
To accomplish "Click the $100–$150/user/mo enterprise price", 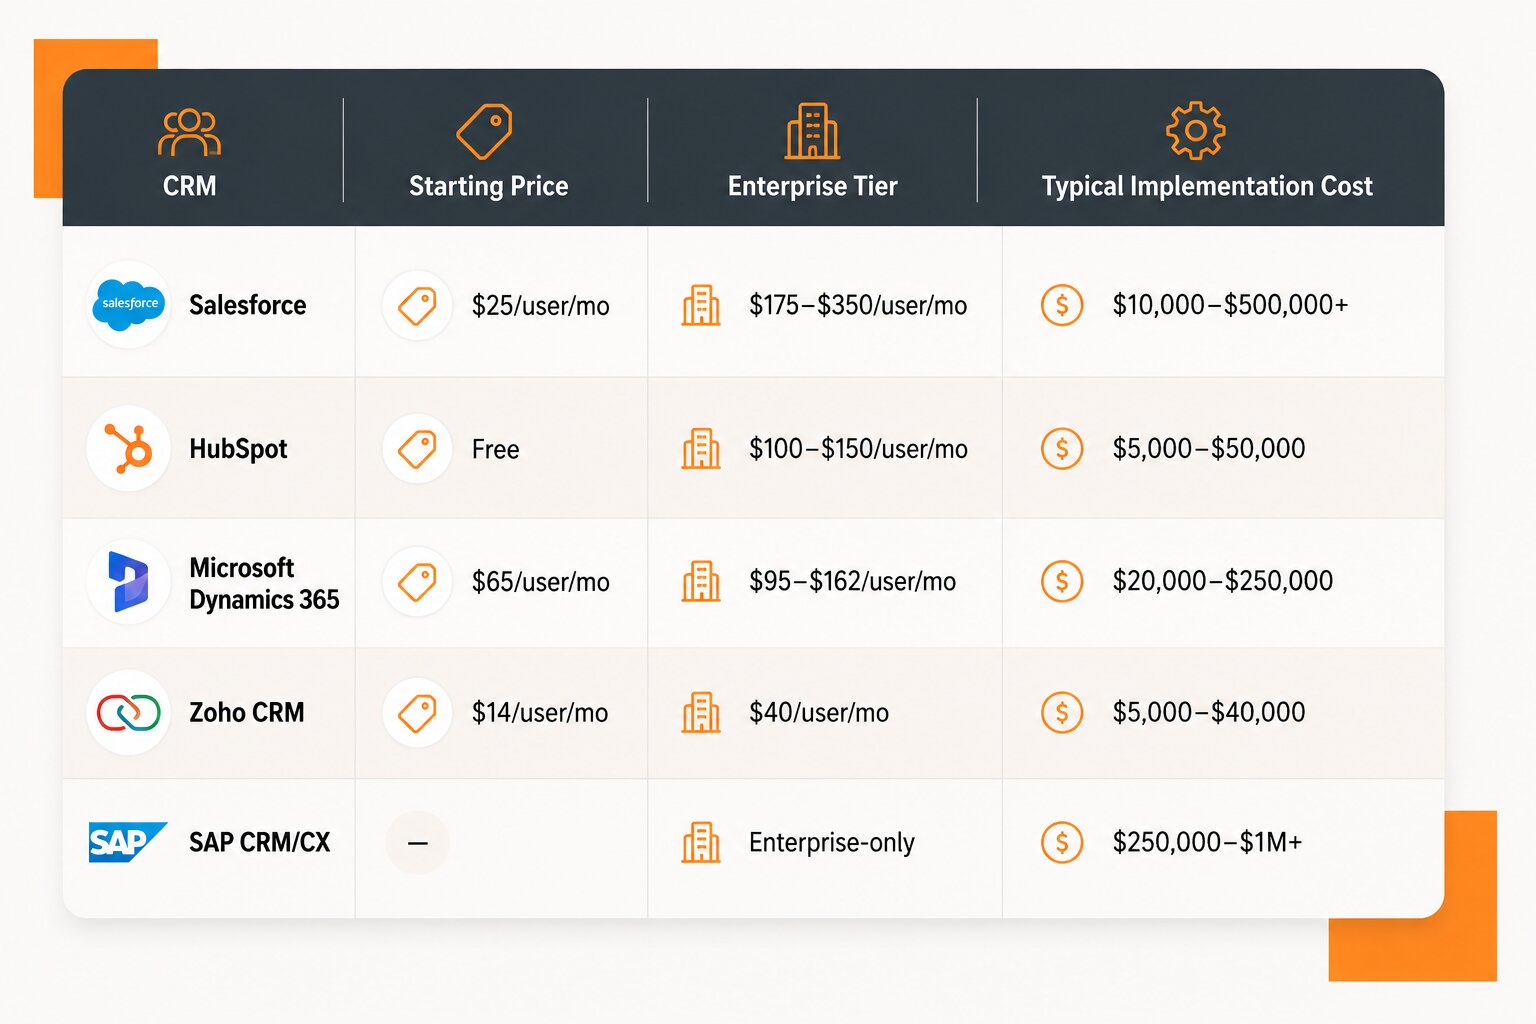I will [858, 449].
